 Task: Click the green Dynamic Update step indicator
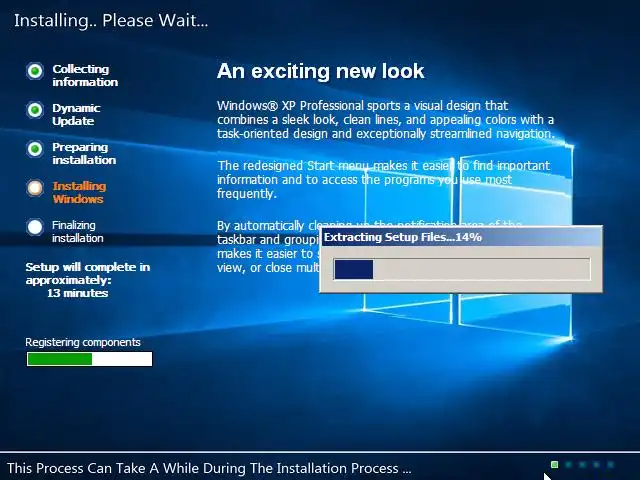35,110
